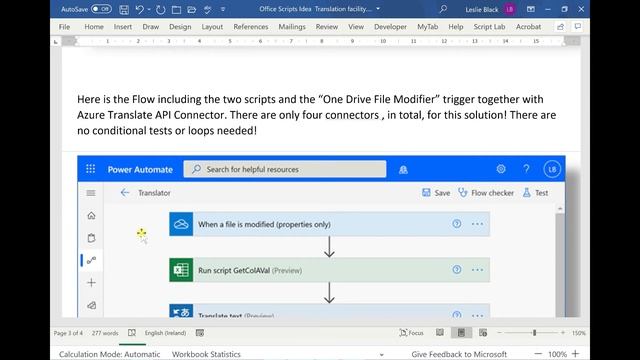This screenshot has width=640, height=360.
Task: Click the Save icon in Word title bar
Action: (124, 9)
